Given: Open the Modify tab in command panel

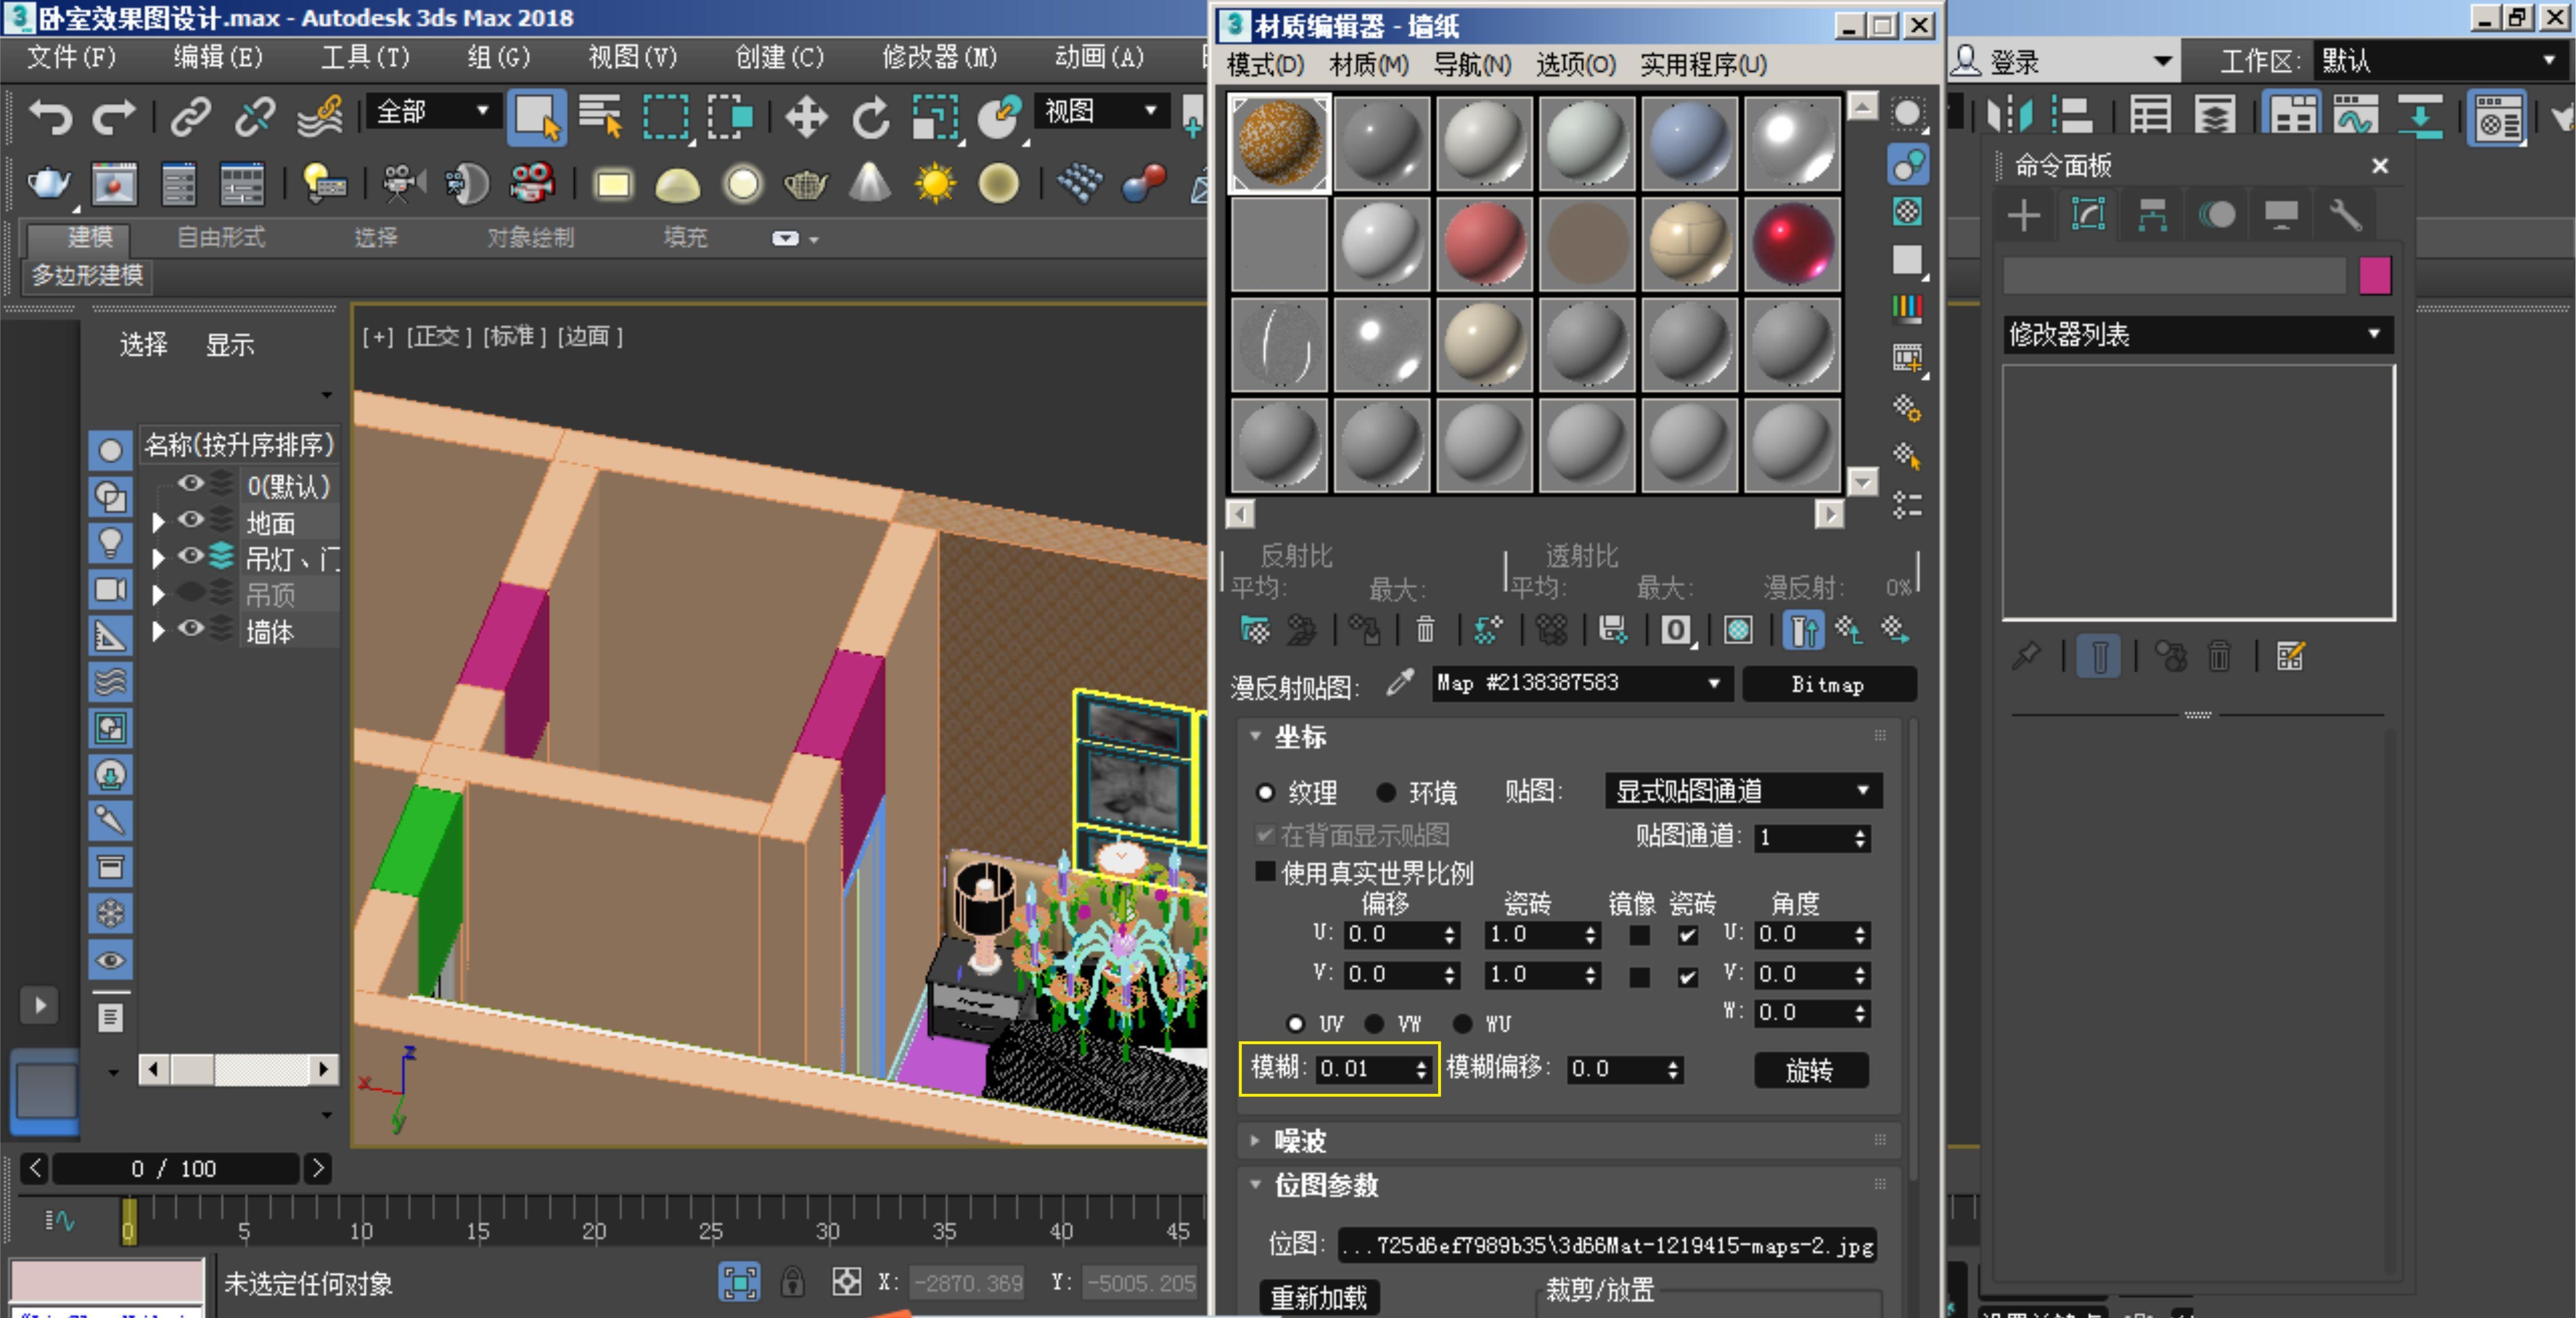Looking at the screenshot, I should (x=2088, y=215).
